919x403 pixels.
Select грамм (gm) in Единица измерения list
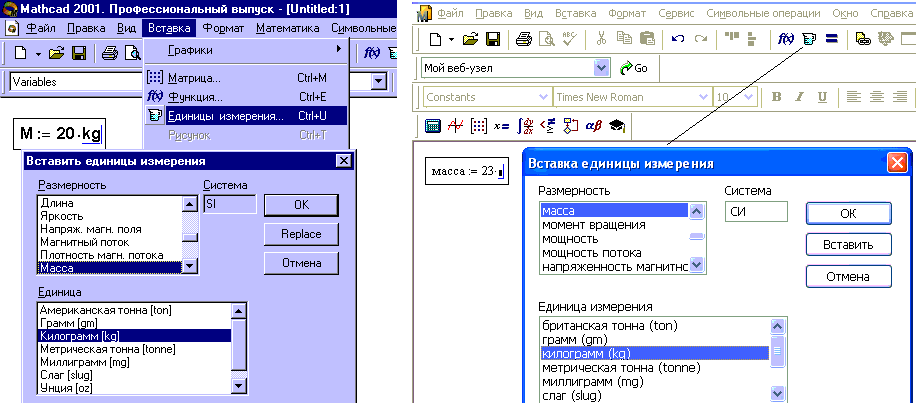click(655, 340)
